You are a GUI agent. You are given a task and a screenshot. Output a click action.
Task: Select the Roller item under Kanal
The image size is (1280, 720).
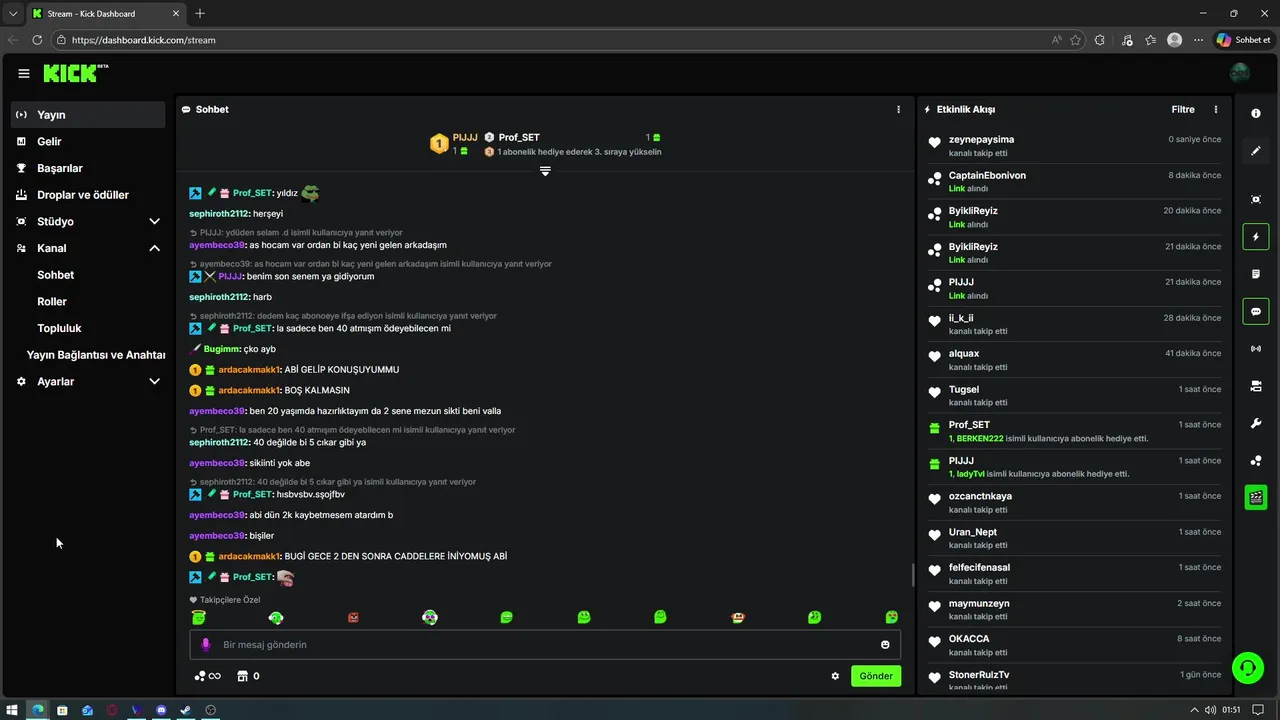point(52,301)
